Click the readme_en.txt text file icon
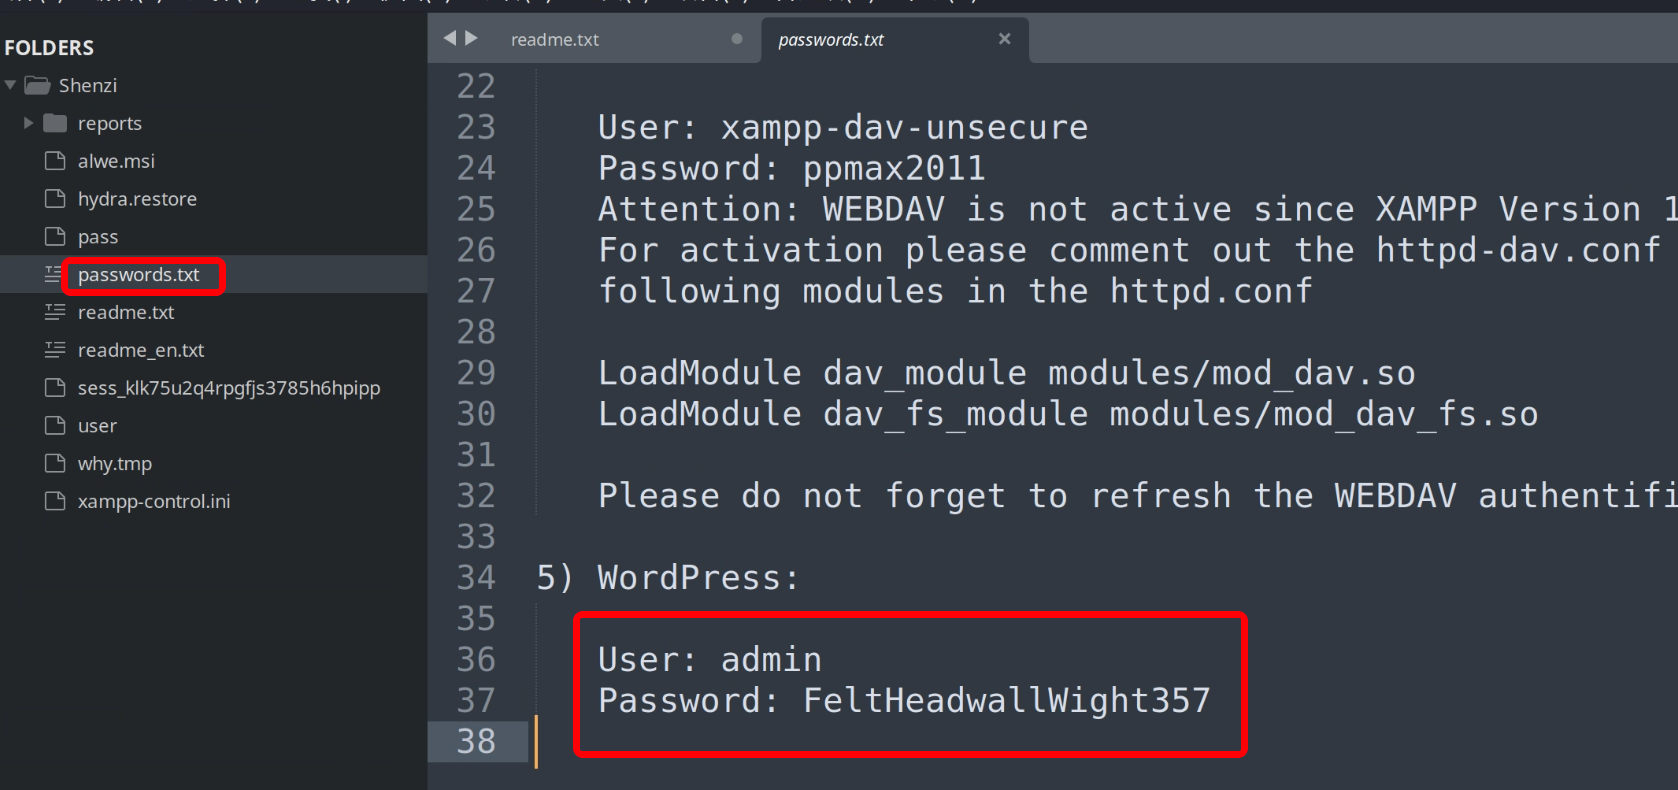 click(55, 350)
